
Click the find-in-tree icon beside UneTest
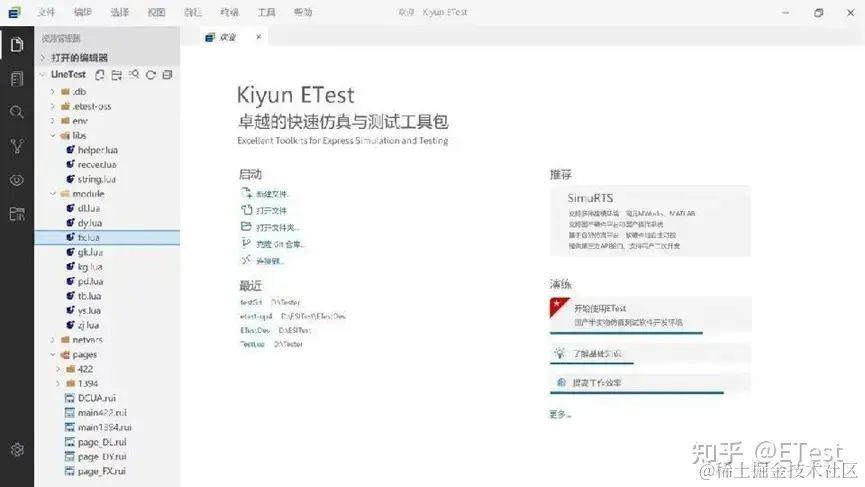(x=134, y=74)
